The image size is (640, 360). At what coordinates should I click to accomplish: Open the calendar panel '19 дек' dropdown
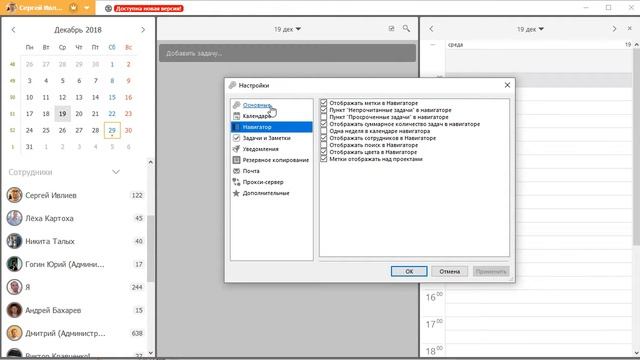pyautogui.click(x=530, y=29)
